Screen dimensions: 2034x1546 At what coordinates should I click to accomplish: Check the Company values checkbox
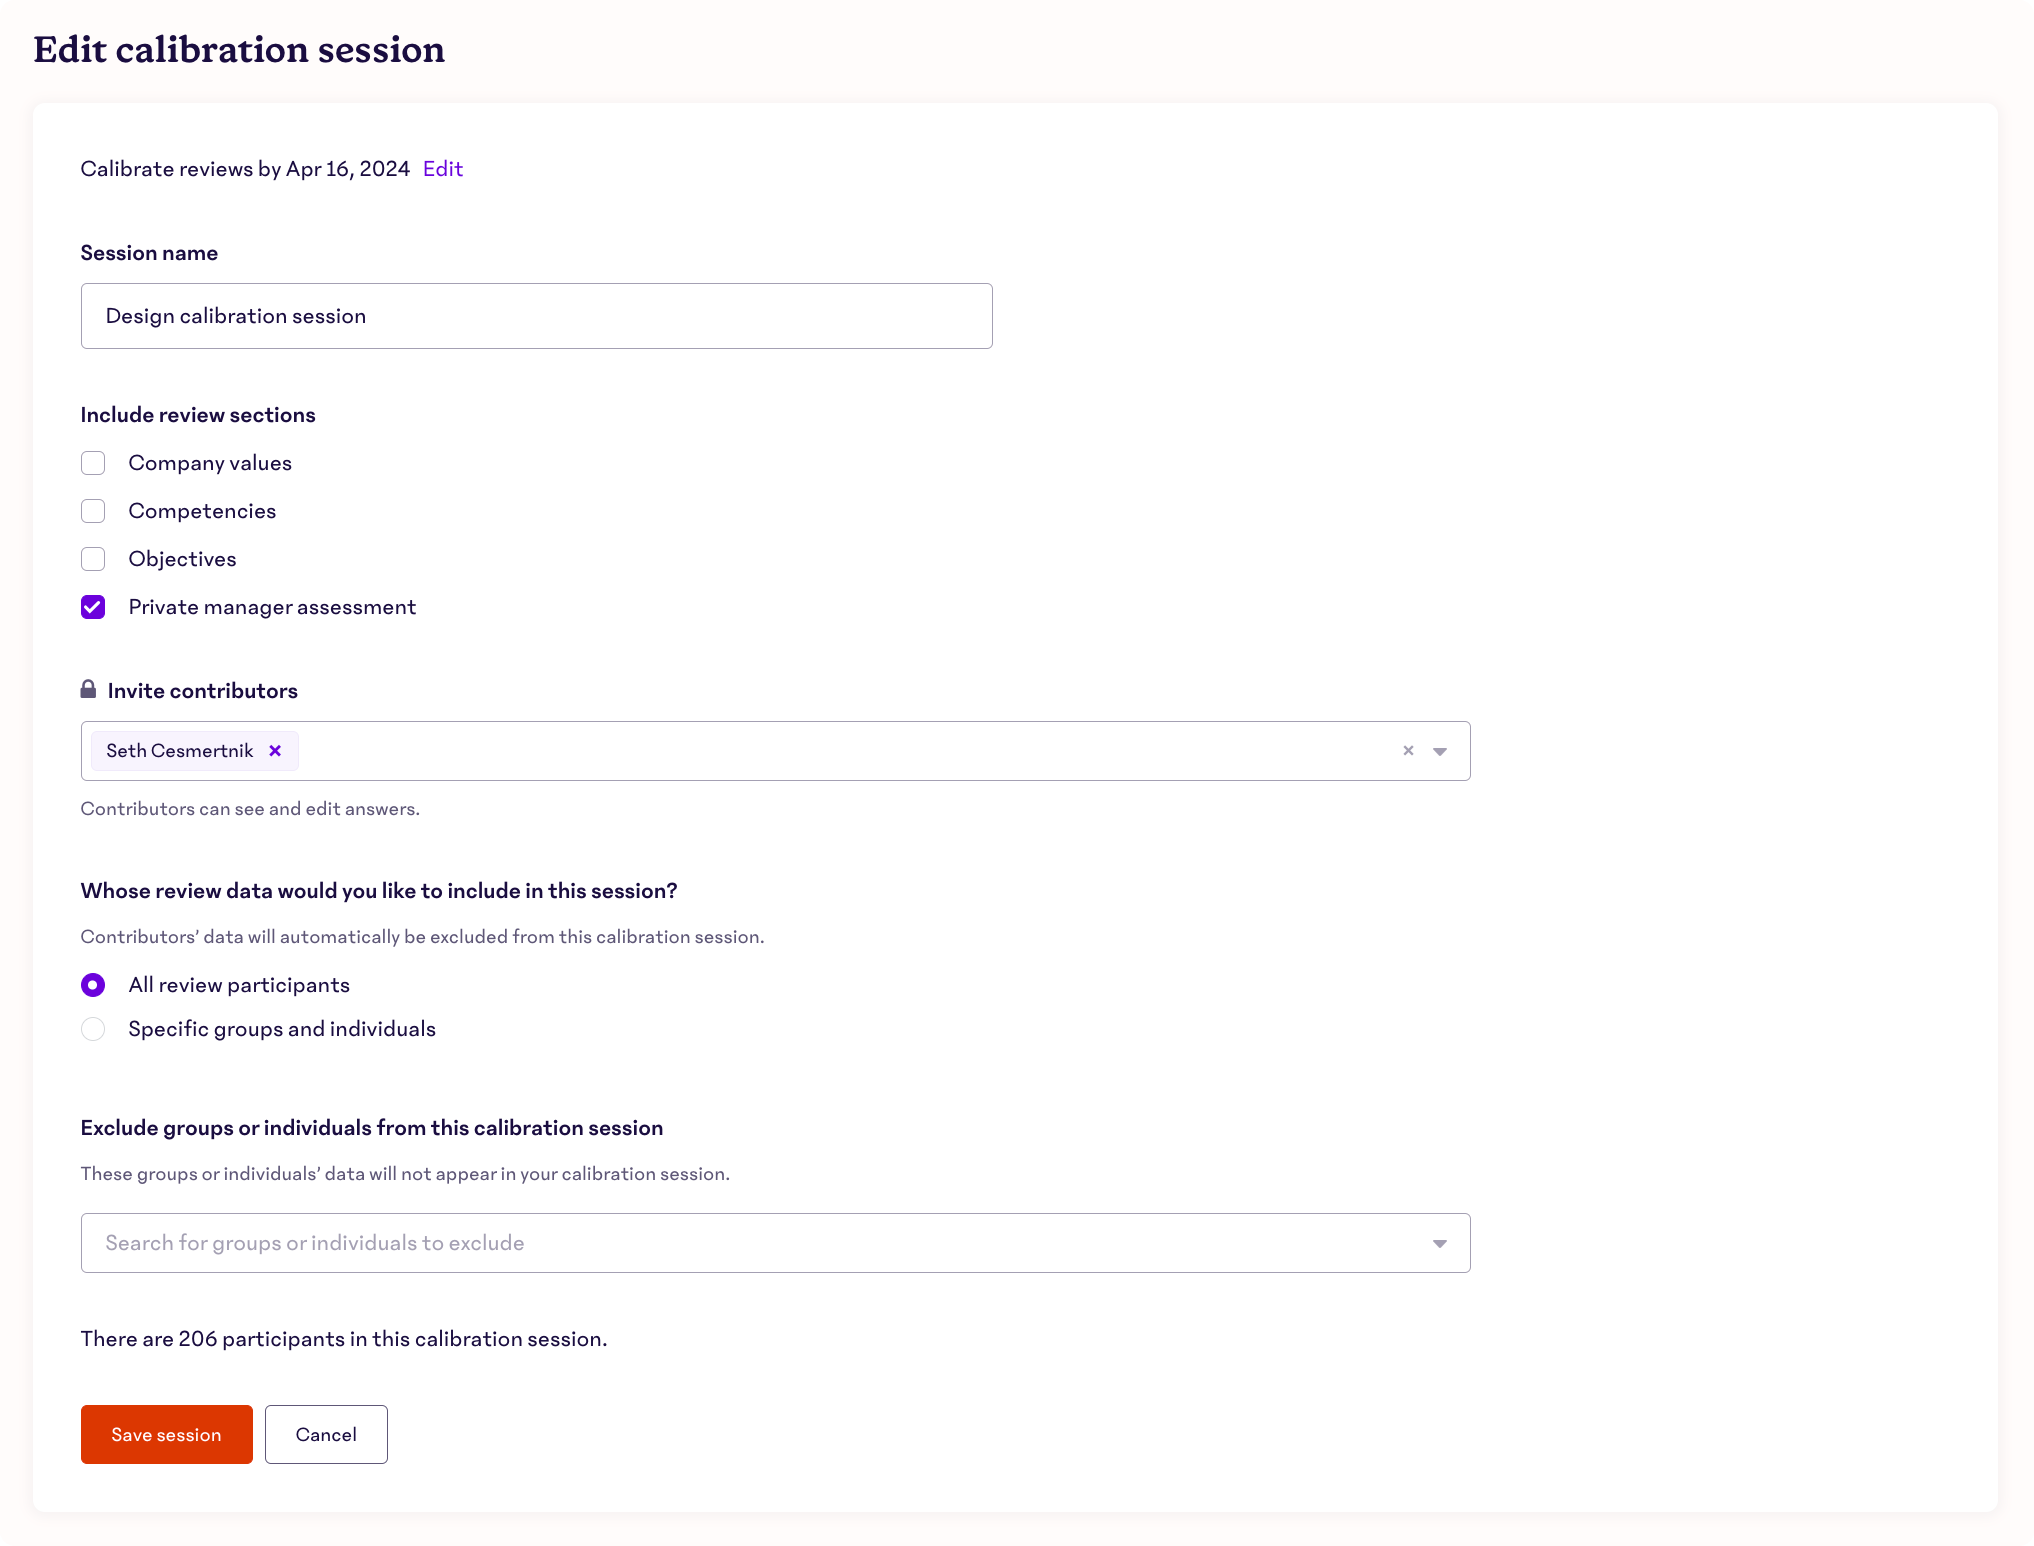[93, 463]
